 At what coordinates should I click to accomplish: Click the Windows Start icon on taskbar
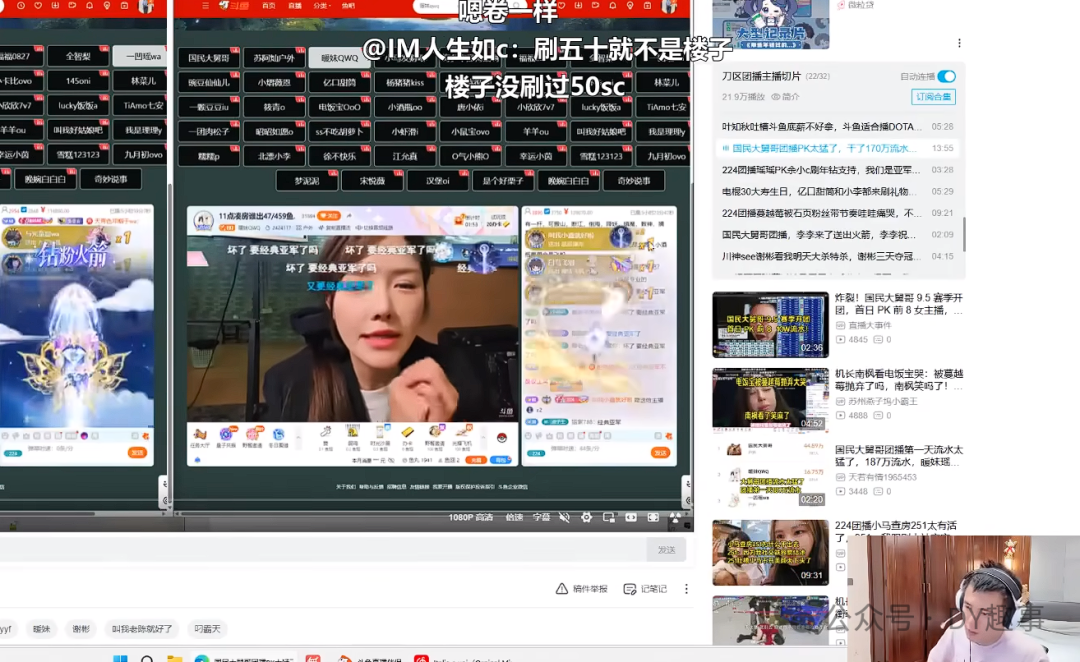tap(120, 659)
